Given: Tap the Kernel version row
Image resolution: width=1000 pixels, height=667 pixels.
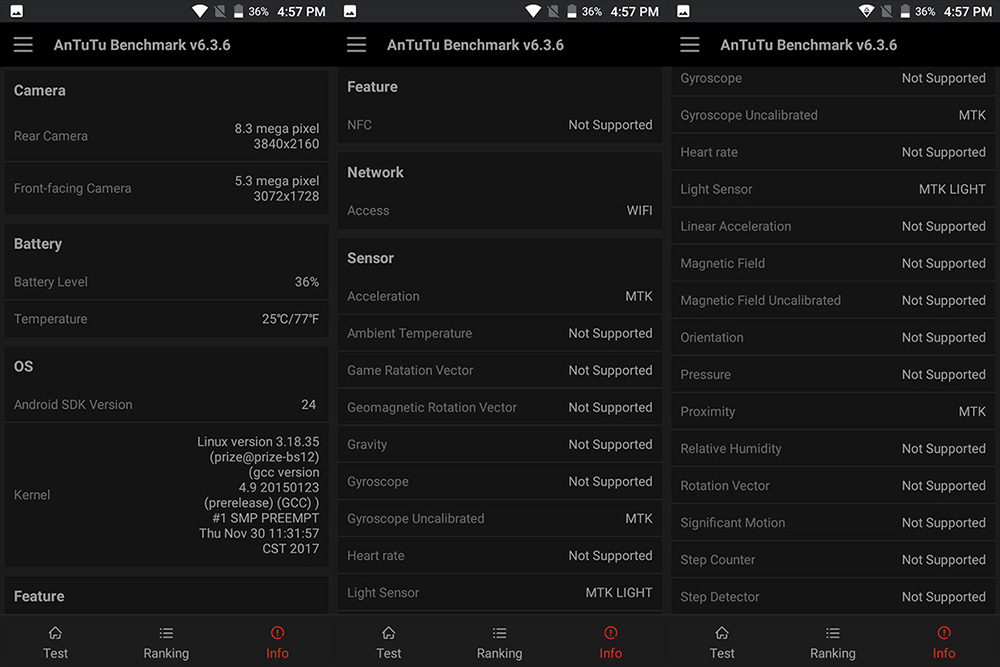Looking at the screenshot, I should point(166,495).
